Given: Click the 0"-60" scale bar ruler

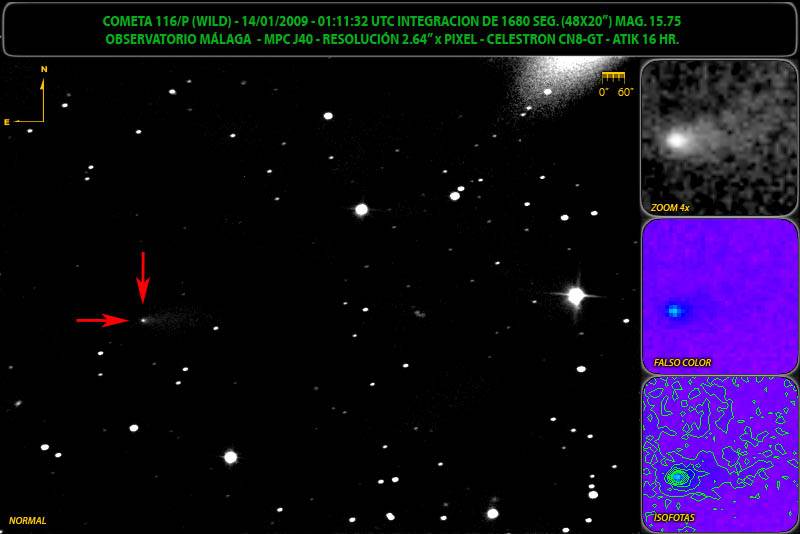Looking at the screenshot, I should pos(613,77).
